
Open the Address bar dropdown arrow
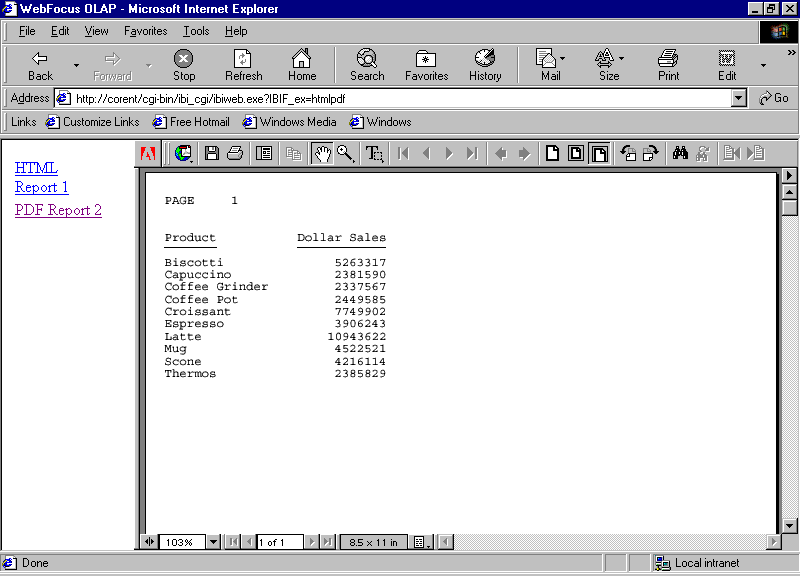click(738, 98)
